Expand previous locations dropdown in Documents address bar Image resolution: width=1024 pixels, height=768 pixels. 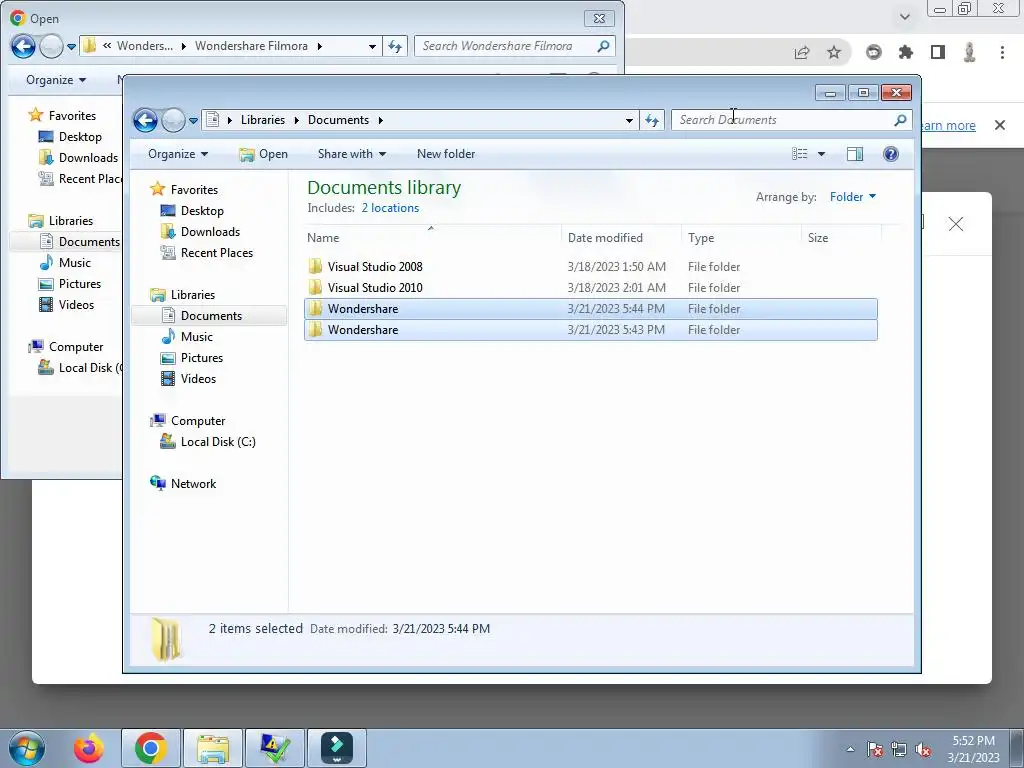tap(629, 120)
